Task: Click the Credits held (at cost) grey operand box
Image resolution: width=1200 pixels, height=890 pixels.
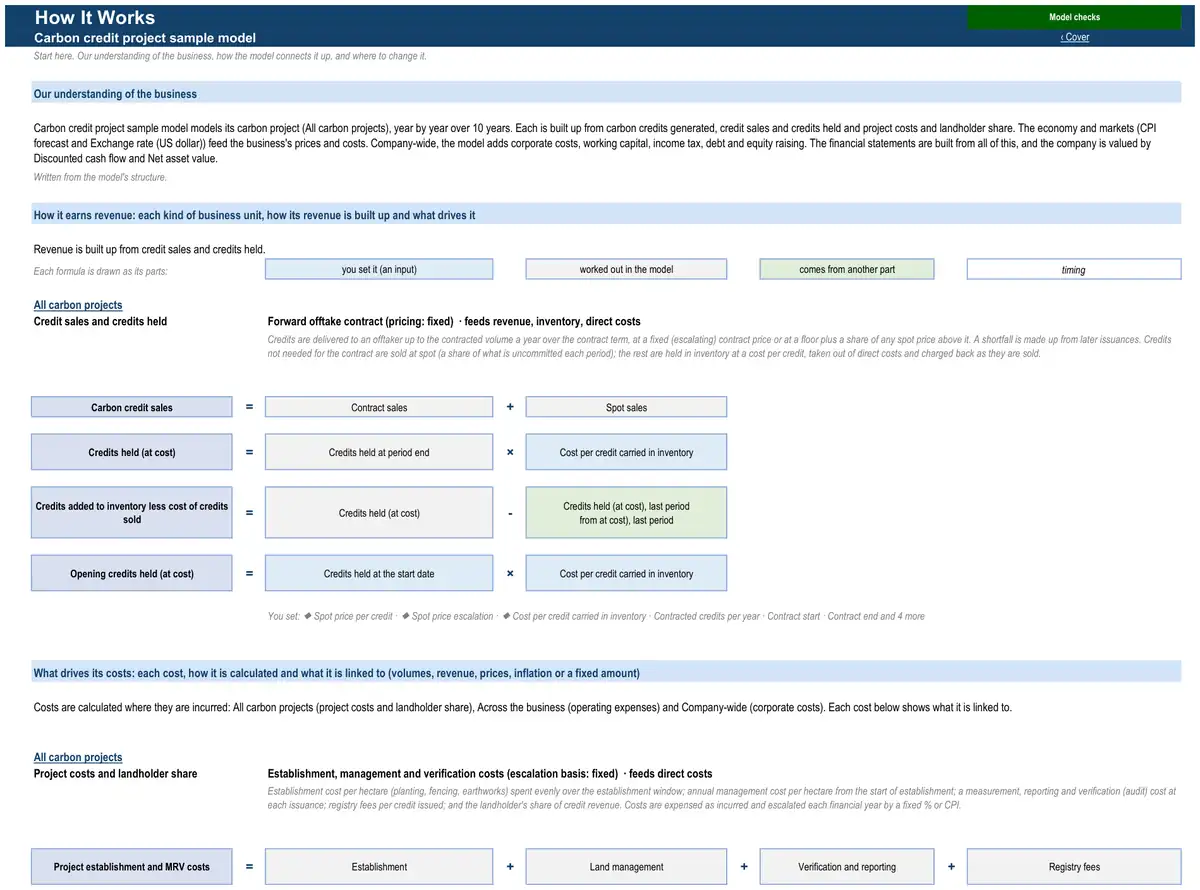Action: point(379,513)
